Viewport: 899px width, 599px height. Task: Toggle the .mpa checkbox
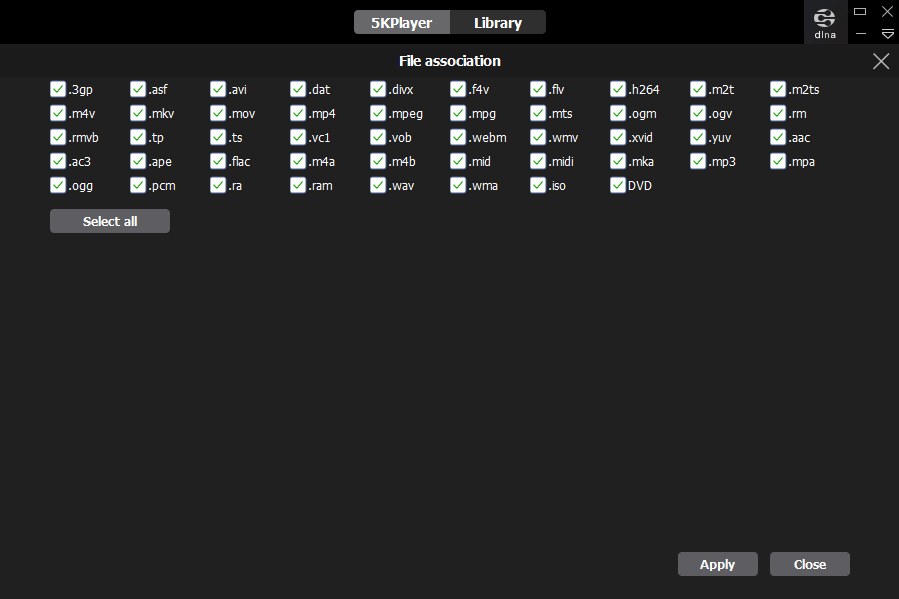[x=777, y=162]
